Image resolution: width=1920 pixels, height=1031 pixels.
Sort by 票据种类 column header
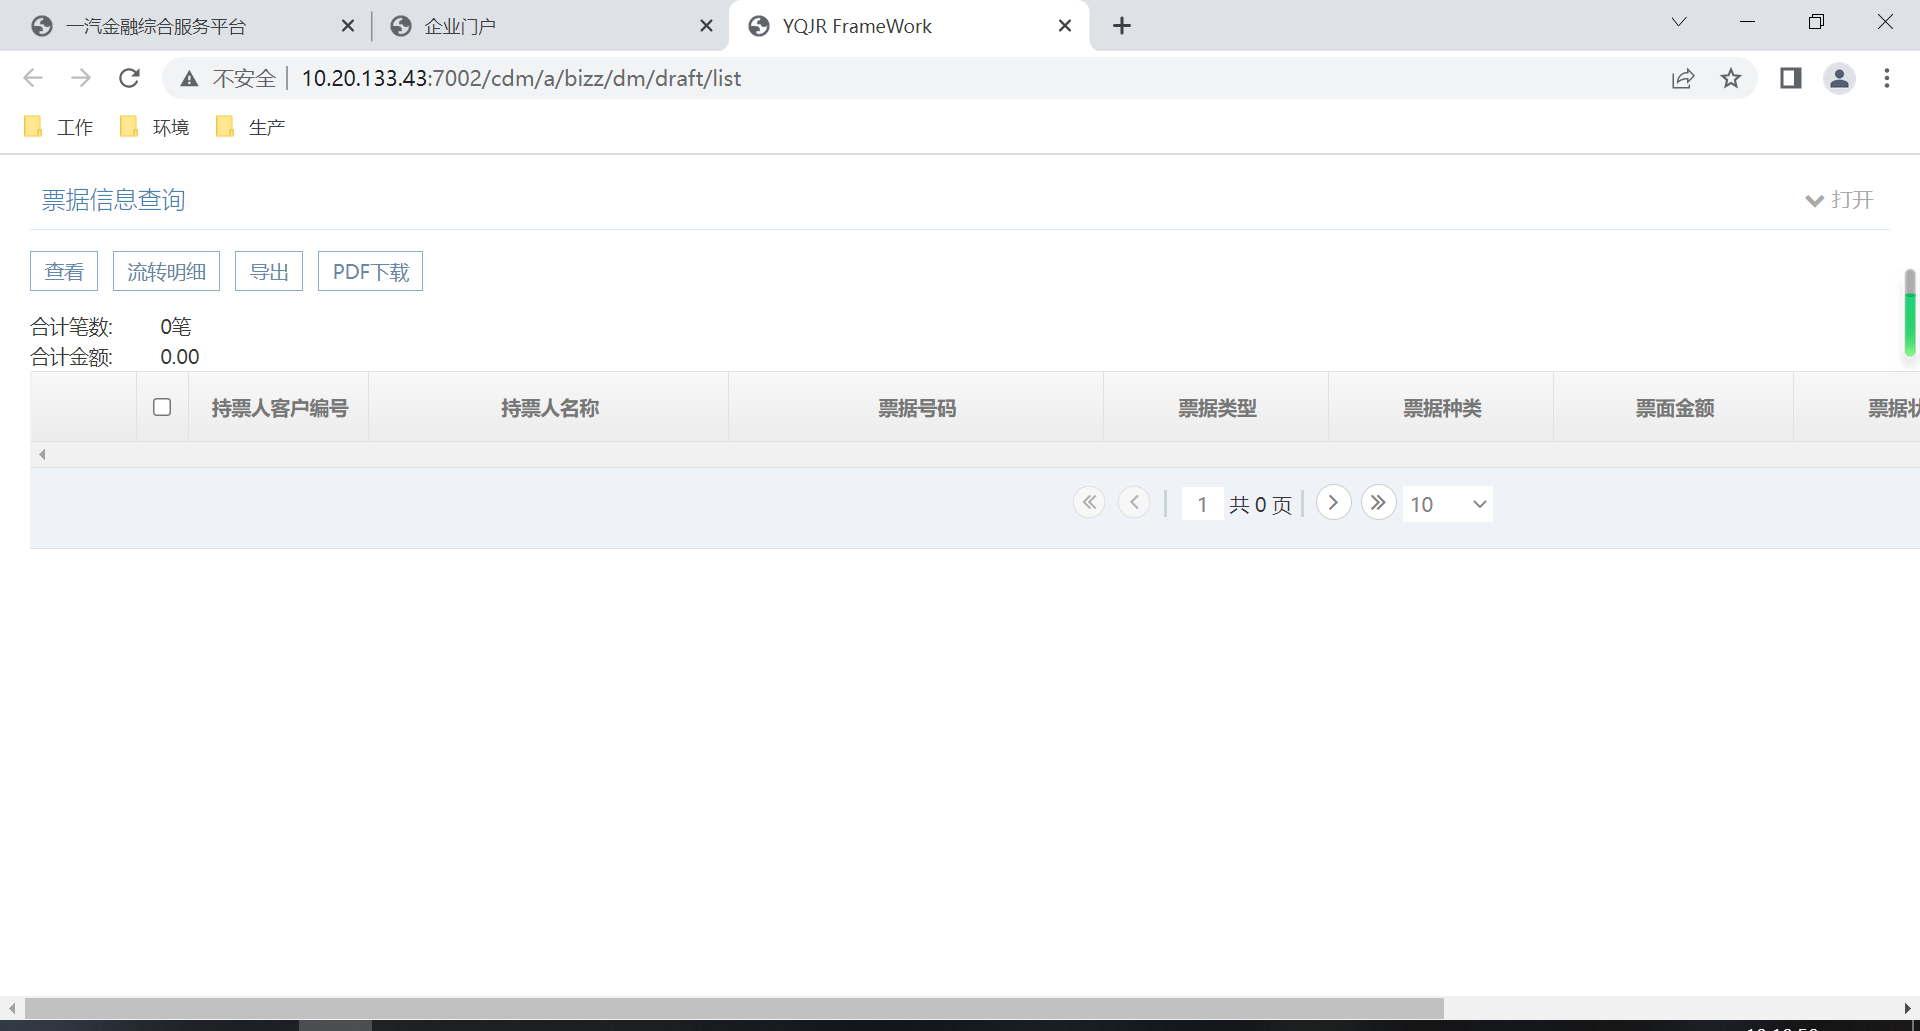(x=1442, y=408)
